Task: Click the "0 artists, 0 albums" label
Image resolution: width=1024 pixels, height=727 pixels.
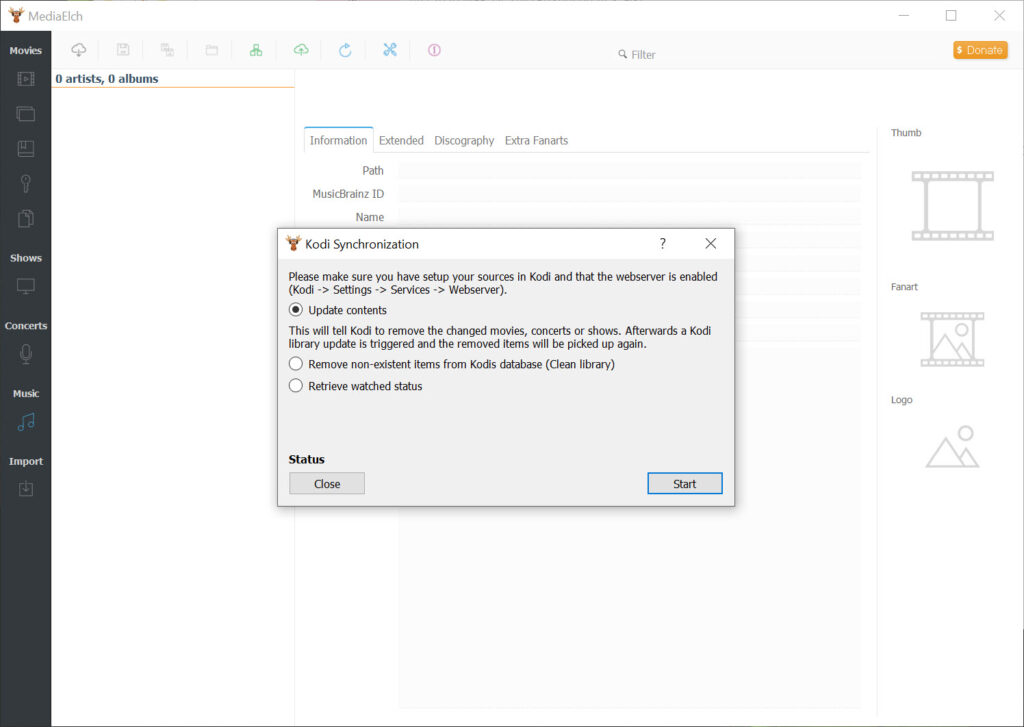Action: tap(107, 79)
